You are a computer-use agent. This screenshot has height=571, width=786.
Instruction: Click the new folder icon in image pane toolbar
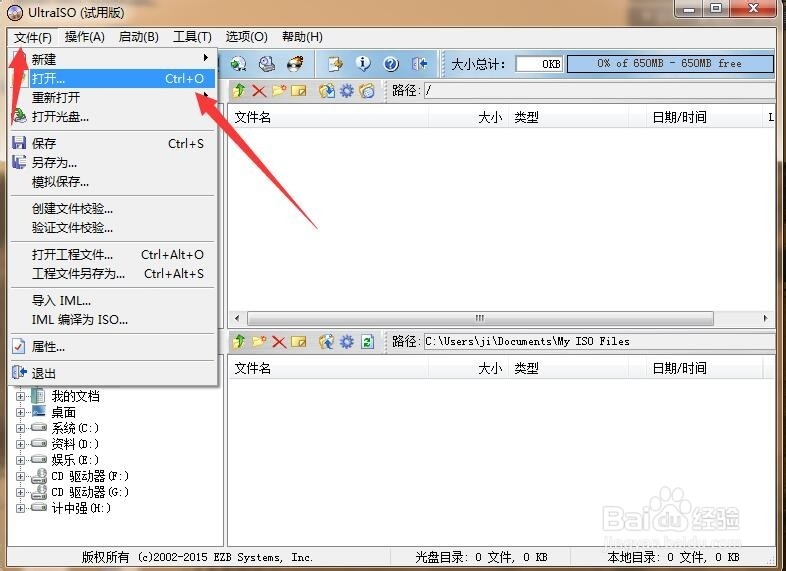pos(279,91)
